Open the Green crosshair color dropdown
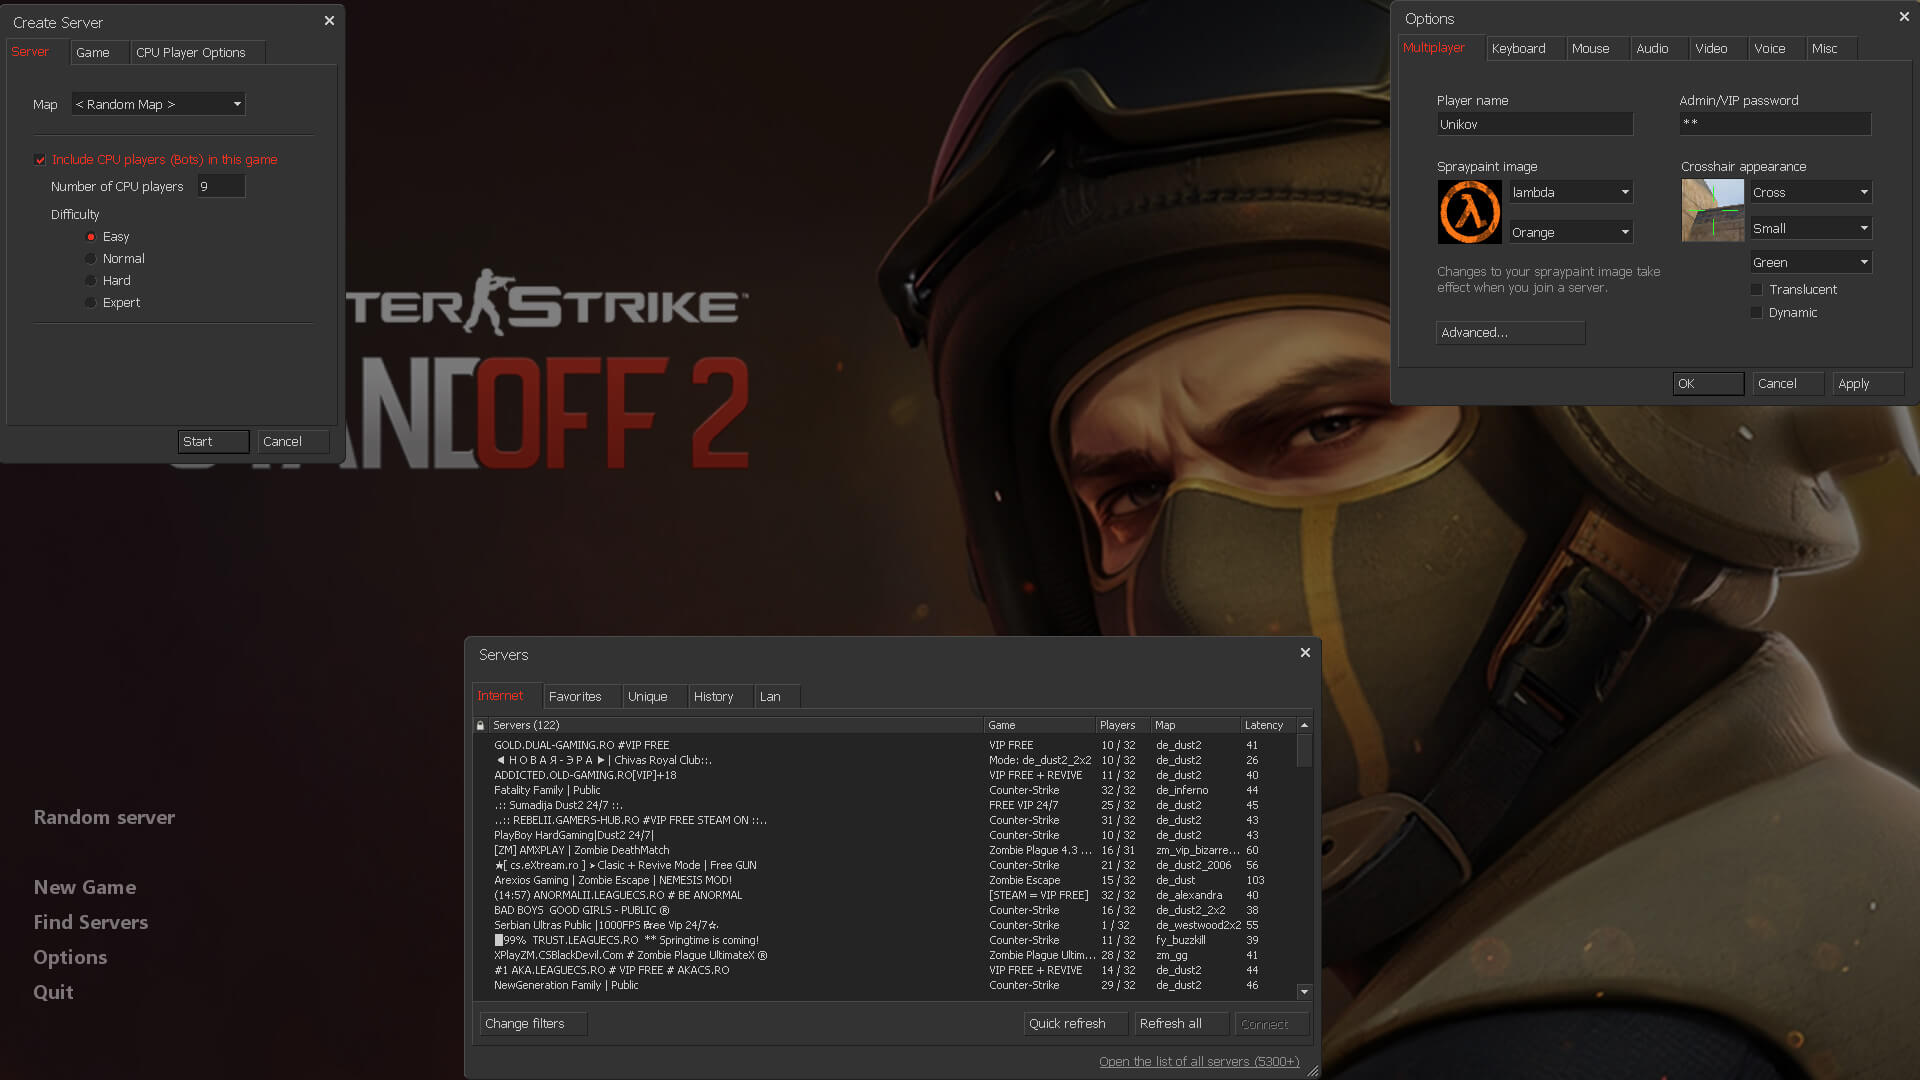 [x=1811, y=262]
